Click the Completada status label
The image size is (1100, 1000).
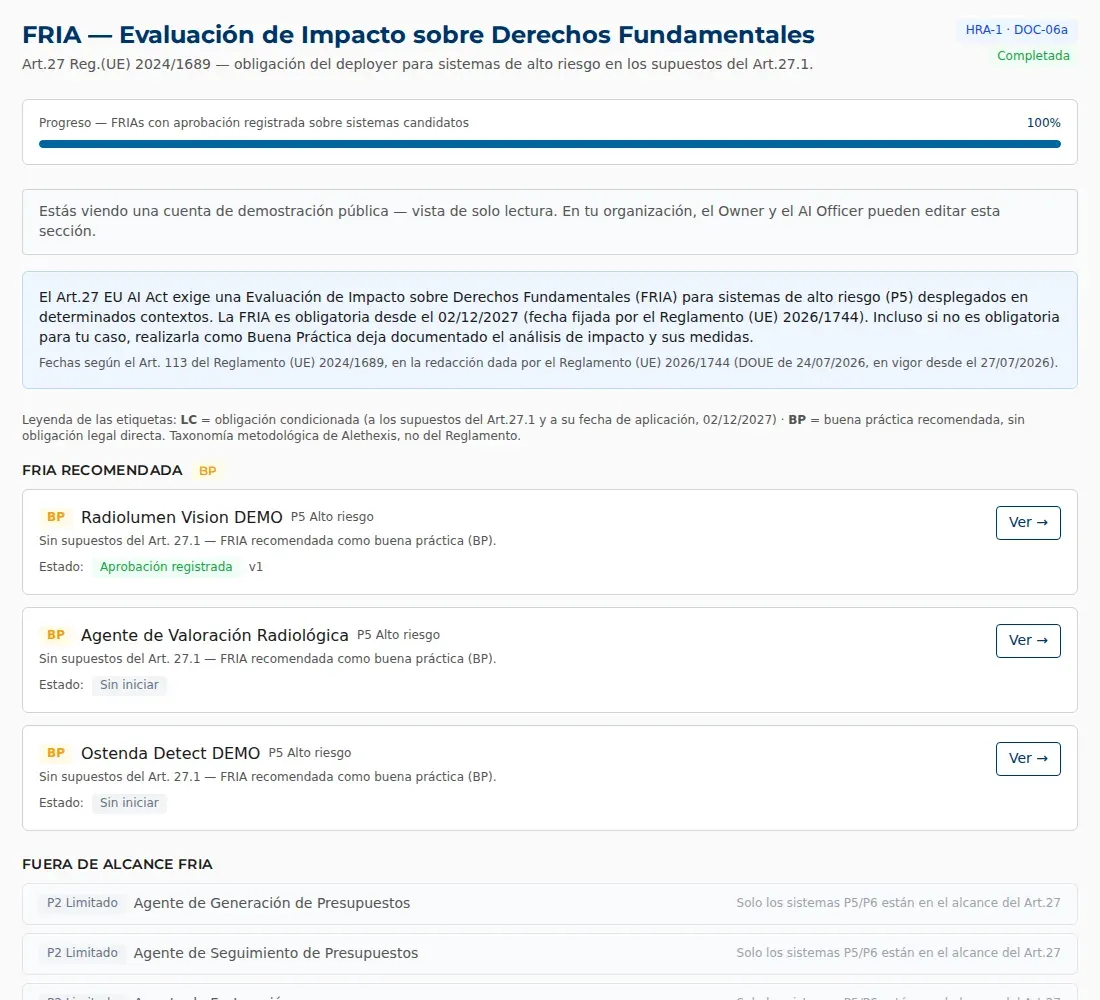tap(1033, 55)
